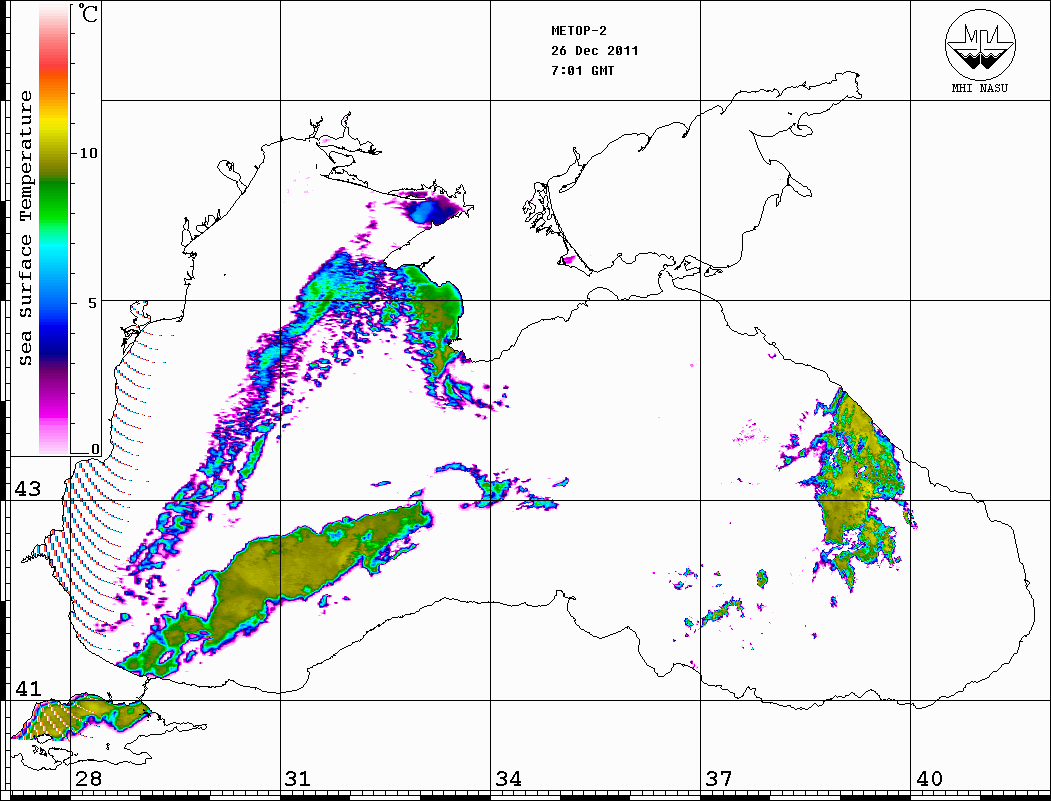This screenshot has height=801, width=1051.
Task: Click the longitude label '28'
Action: coord(88,778)
